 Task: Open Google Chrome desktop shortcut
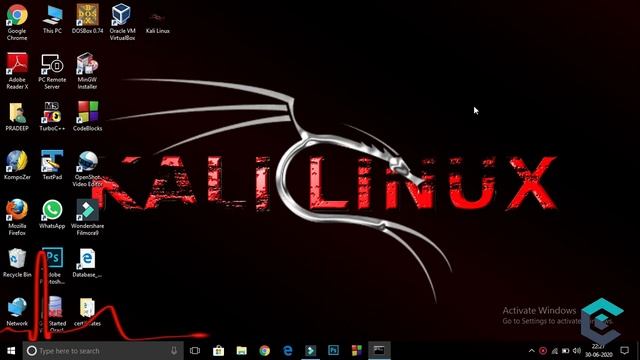[17, 22]
